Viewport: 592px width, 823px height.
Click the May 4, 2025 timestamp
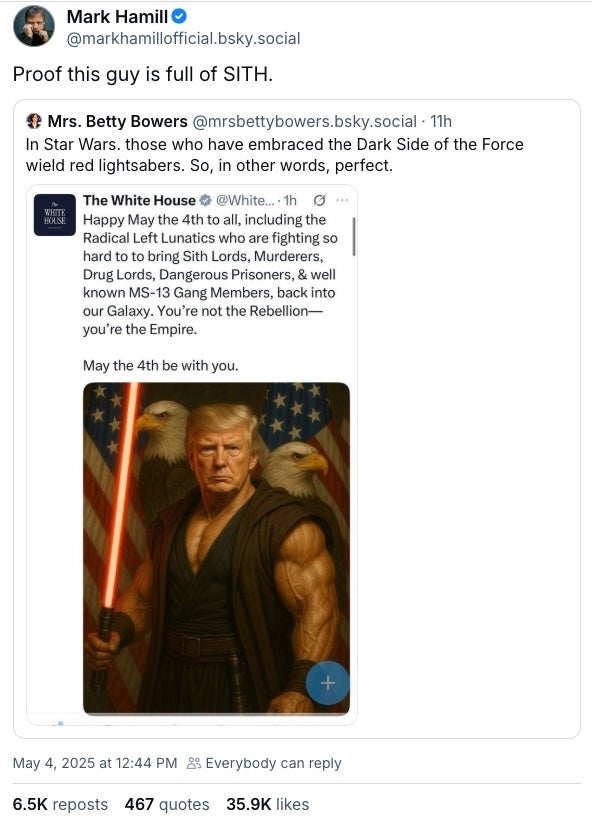click(95, 763)
